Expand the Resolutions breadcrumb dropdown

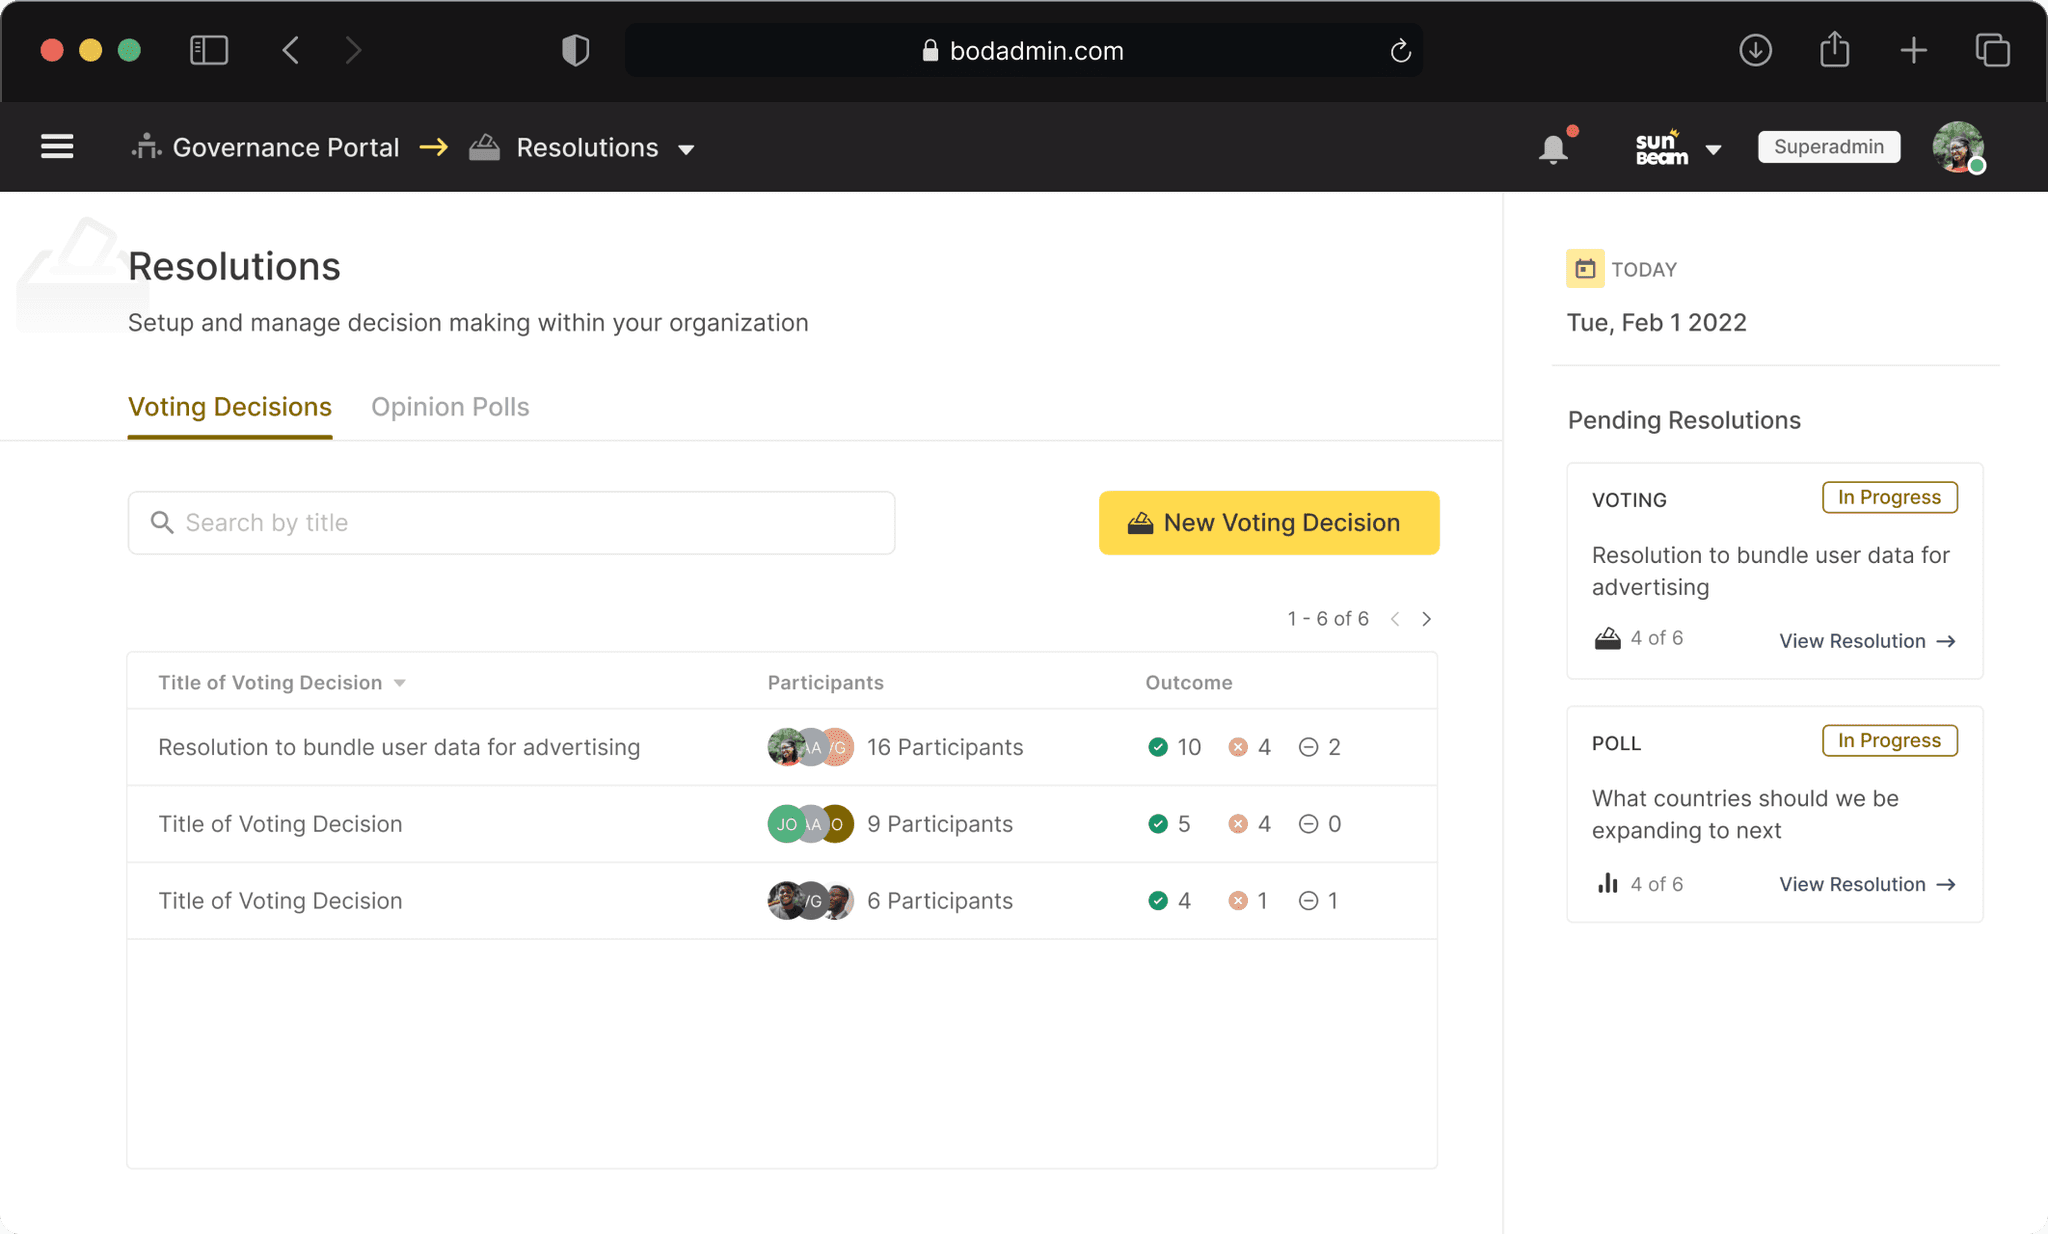coord(686,149)
